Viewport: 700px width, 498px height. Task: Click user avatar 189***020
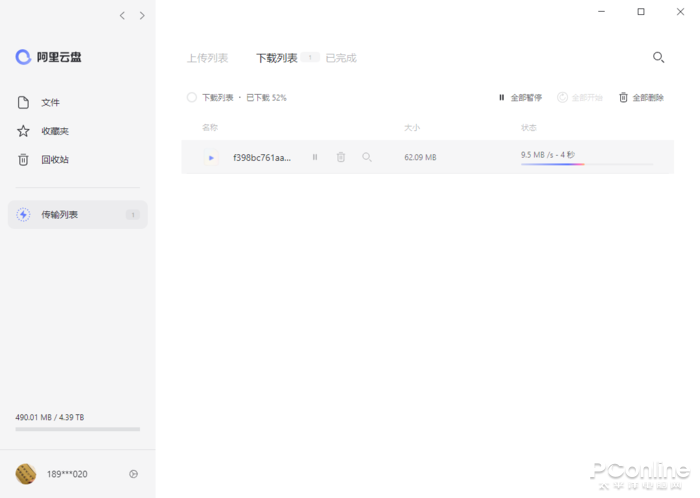(x=26, y=474)
